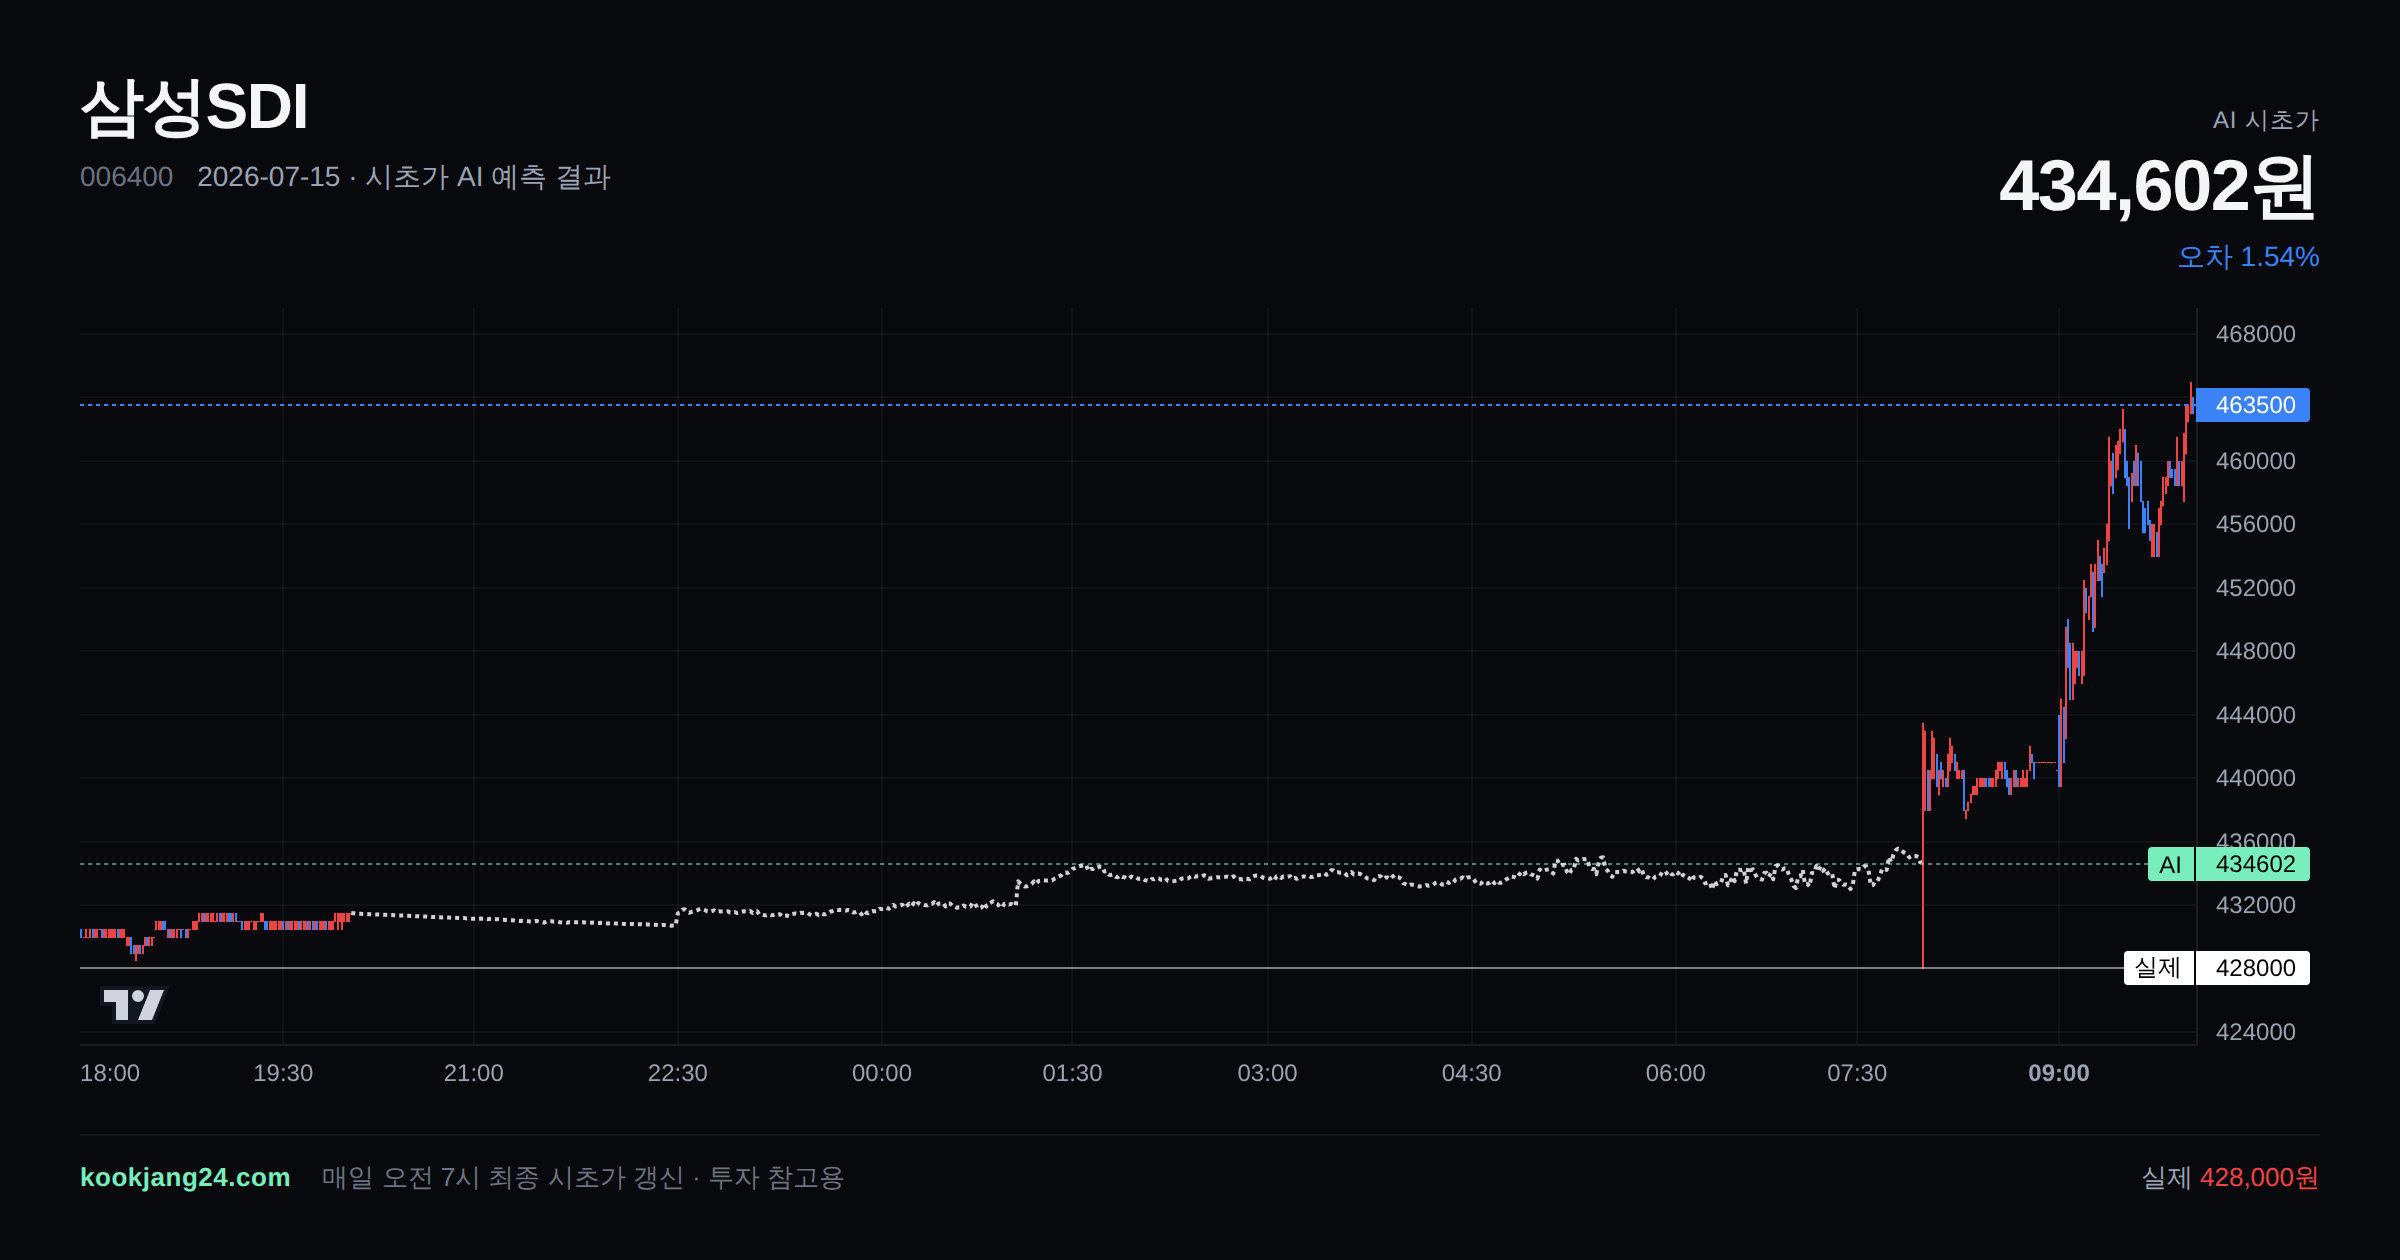The width and height of the screenshot is (2400, 1260).
Task: Click the 434,602원 predicted price
Action: (2158, 187)
